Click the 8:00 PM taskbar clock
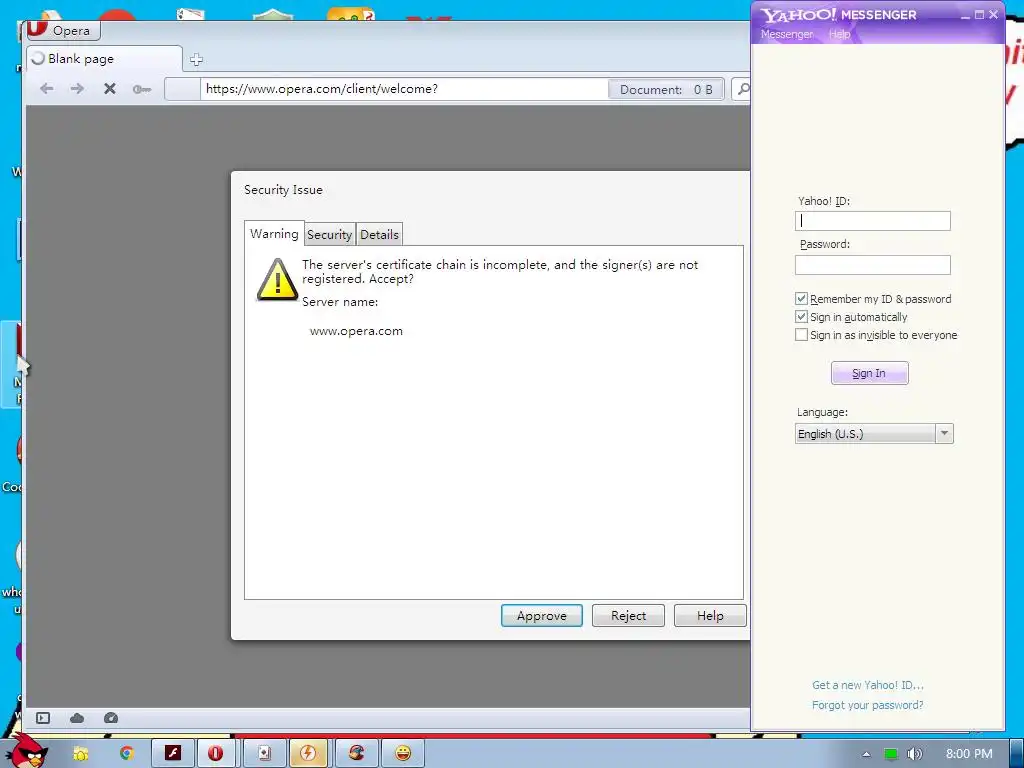This screenshot has width=1024, height=768. click(x=969, y=754)
